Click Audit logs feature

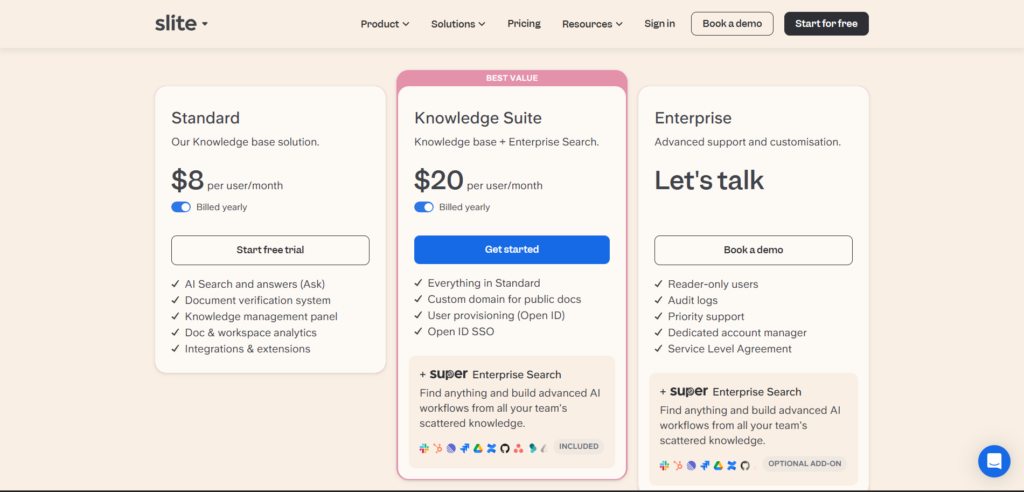point(692,301)
